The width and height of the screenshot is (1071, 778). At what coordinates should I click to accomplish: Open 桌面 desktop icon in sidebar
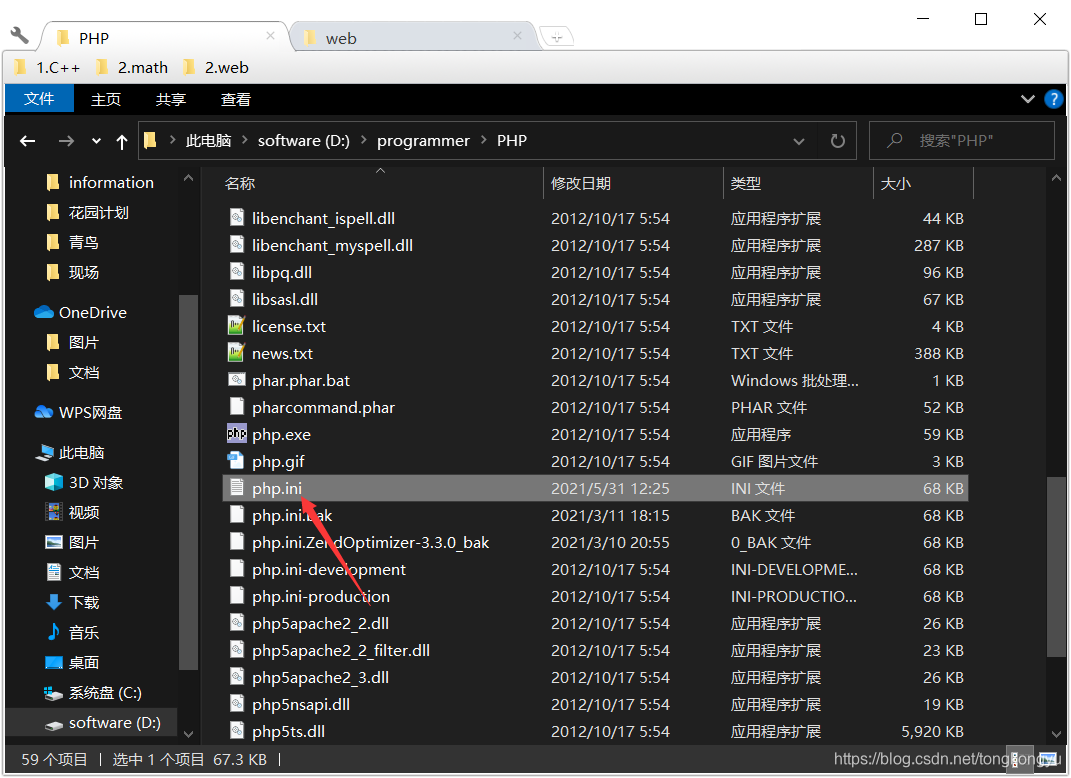pos(54,662)
